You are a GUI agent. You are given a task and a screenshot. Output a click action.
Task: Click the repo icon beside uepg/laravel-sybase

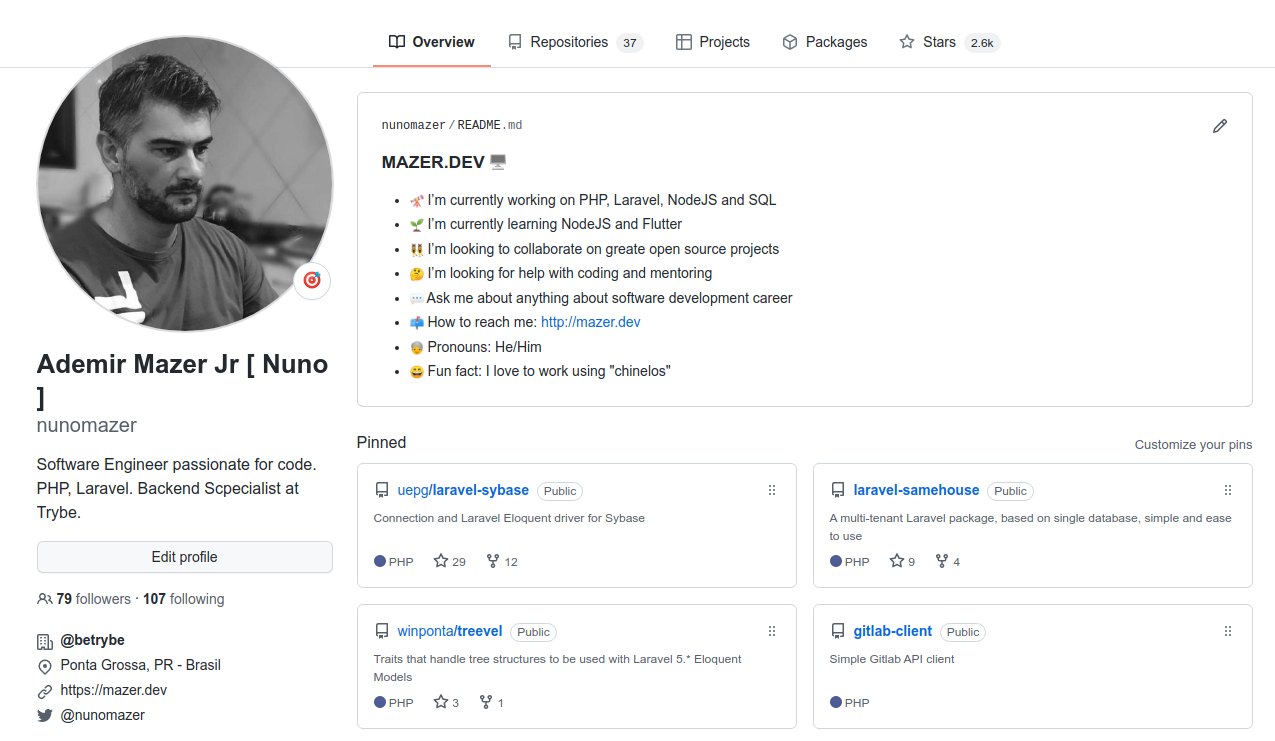[382, 490]
